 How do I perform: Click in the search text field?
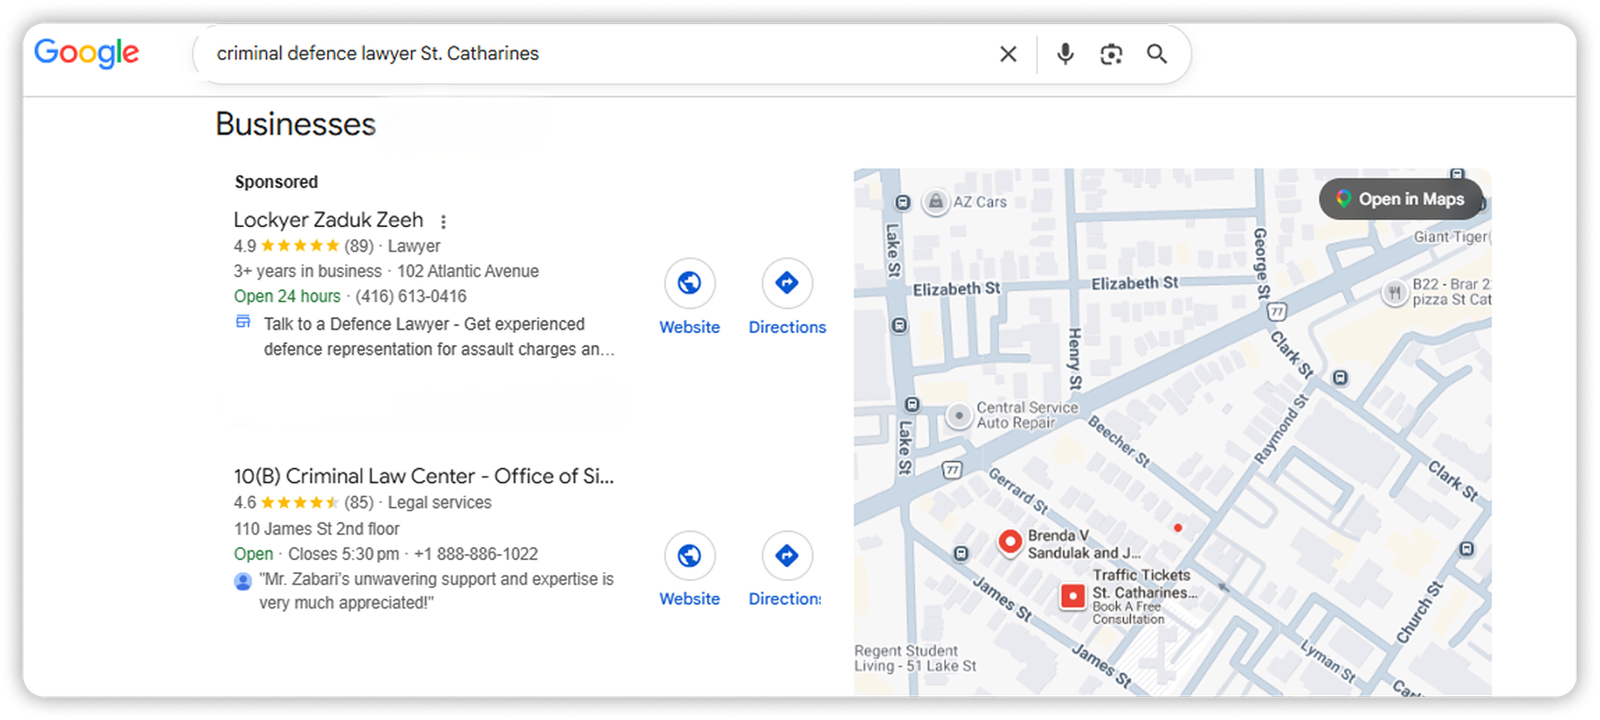(x=600, y=54)
